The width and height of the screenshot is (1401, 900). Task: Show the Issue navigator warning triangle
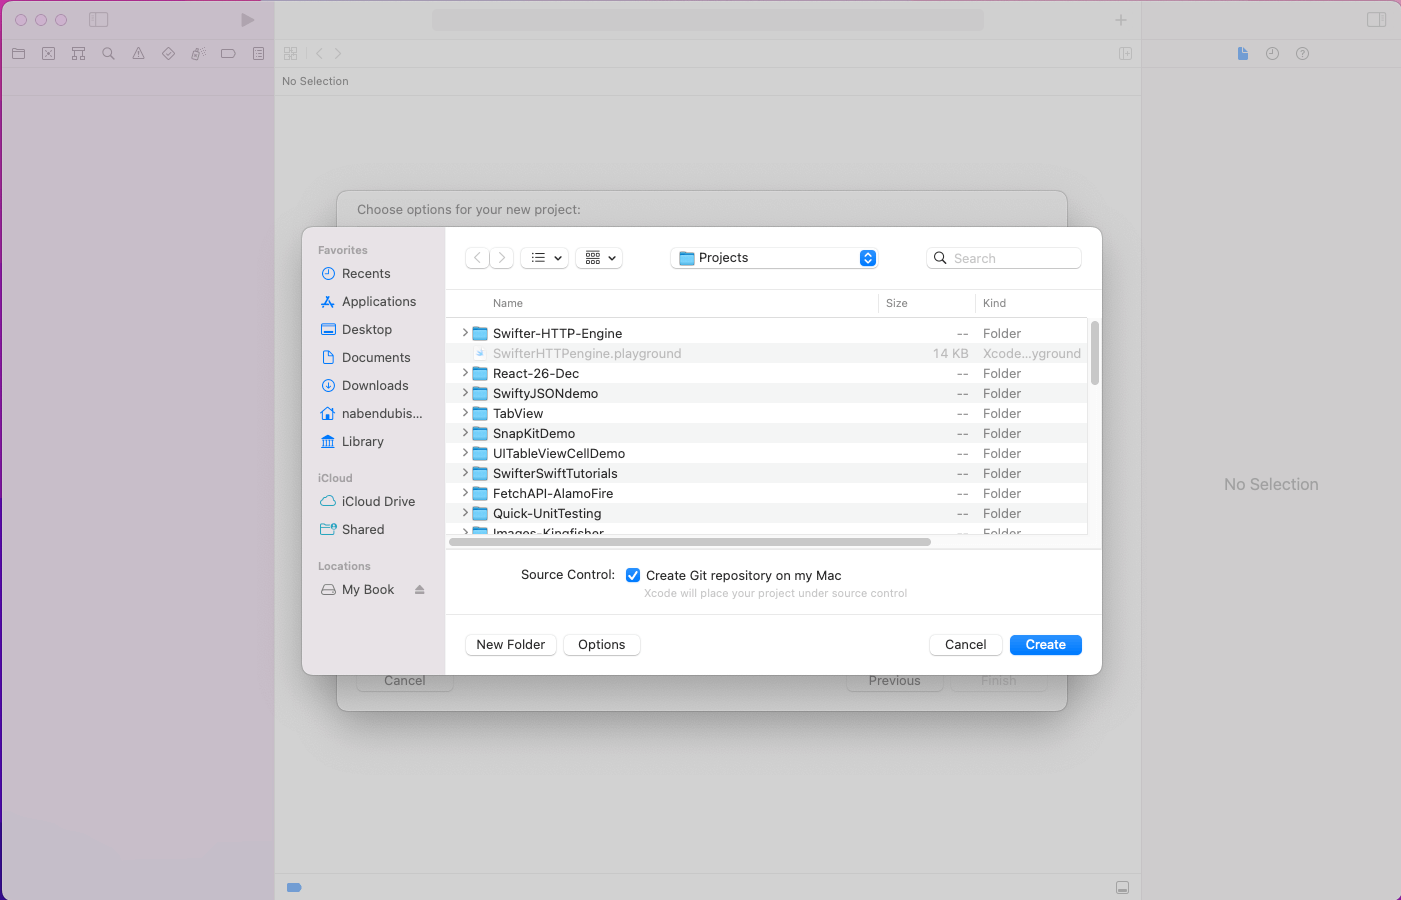138,53
